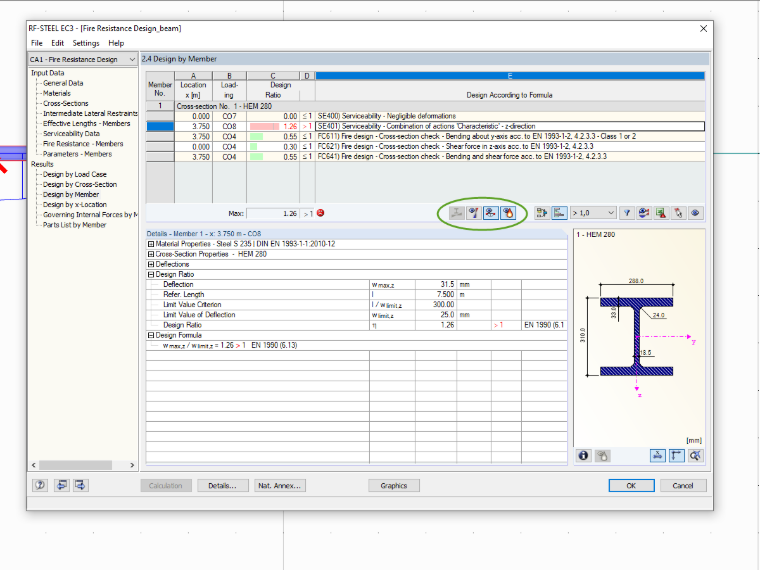Open cross-section info with the 'i' icon
The height and width of the screenshot is (570, 760).
coord(584,456)
